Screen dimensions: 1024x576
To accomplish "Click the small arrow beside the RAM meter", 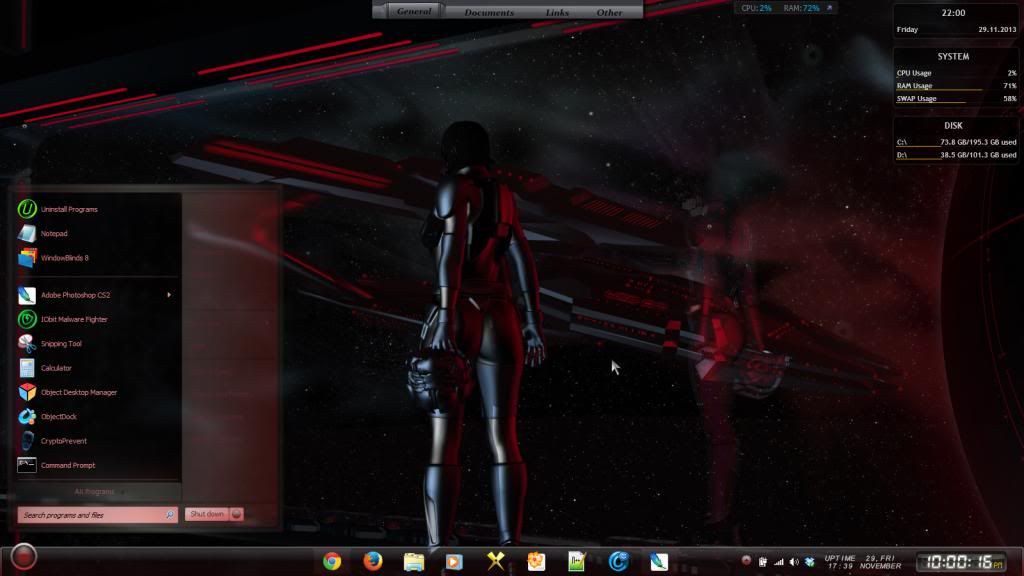I will (830, 8).
